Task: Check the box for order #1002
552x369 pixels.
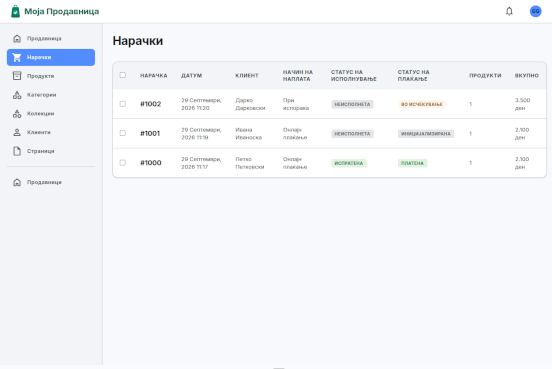Action: click(123, 104)
